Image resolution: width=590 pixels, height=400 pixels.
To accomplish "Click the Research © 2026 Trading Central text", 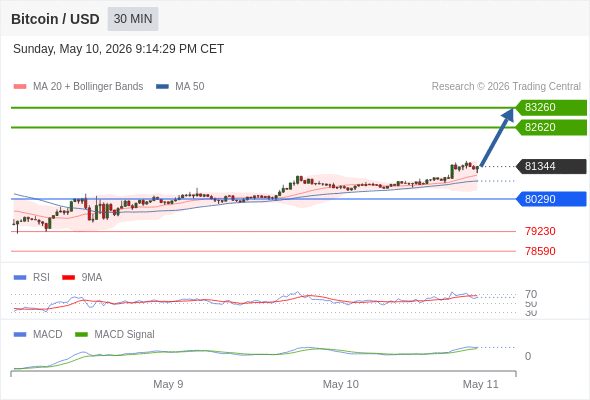I will click(x=506, y=87).
